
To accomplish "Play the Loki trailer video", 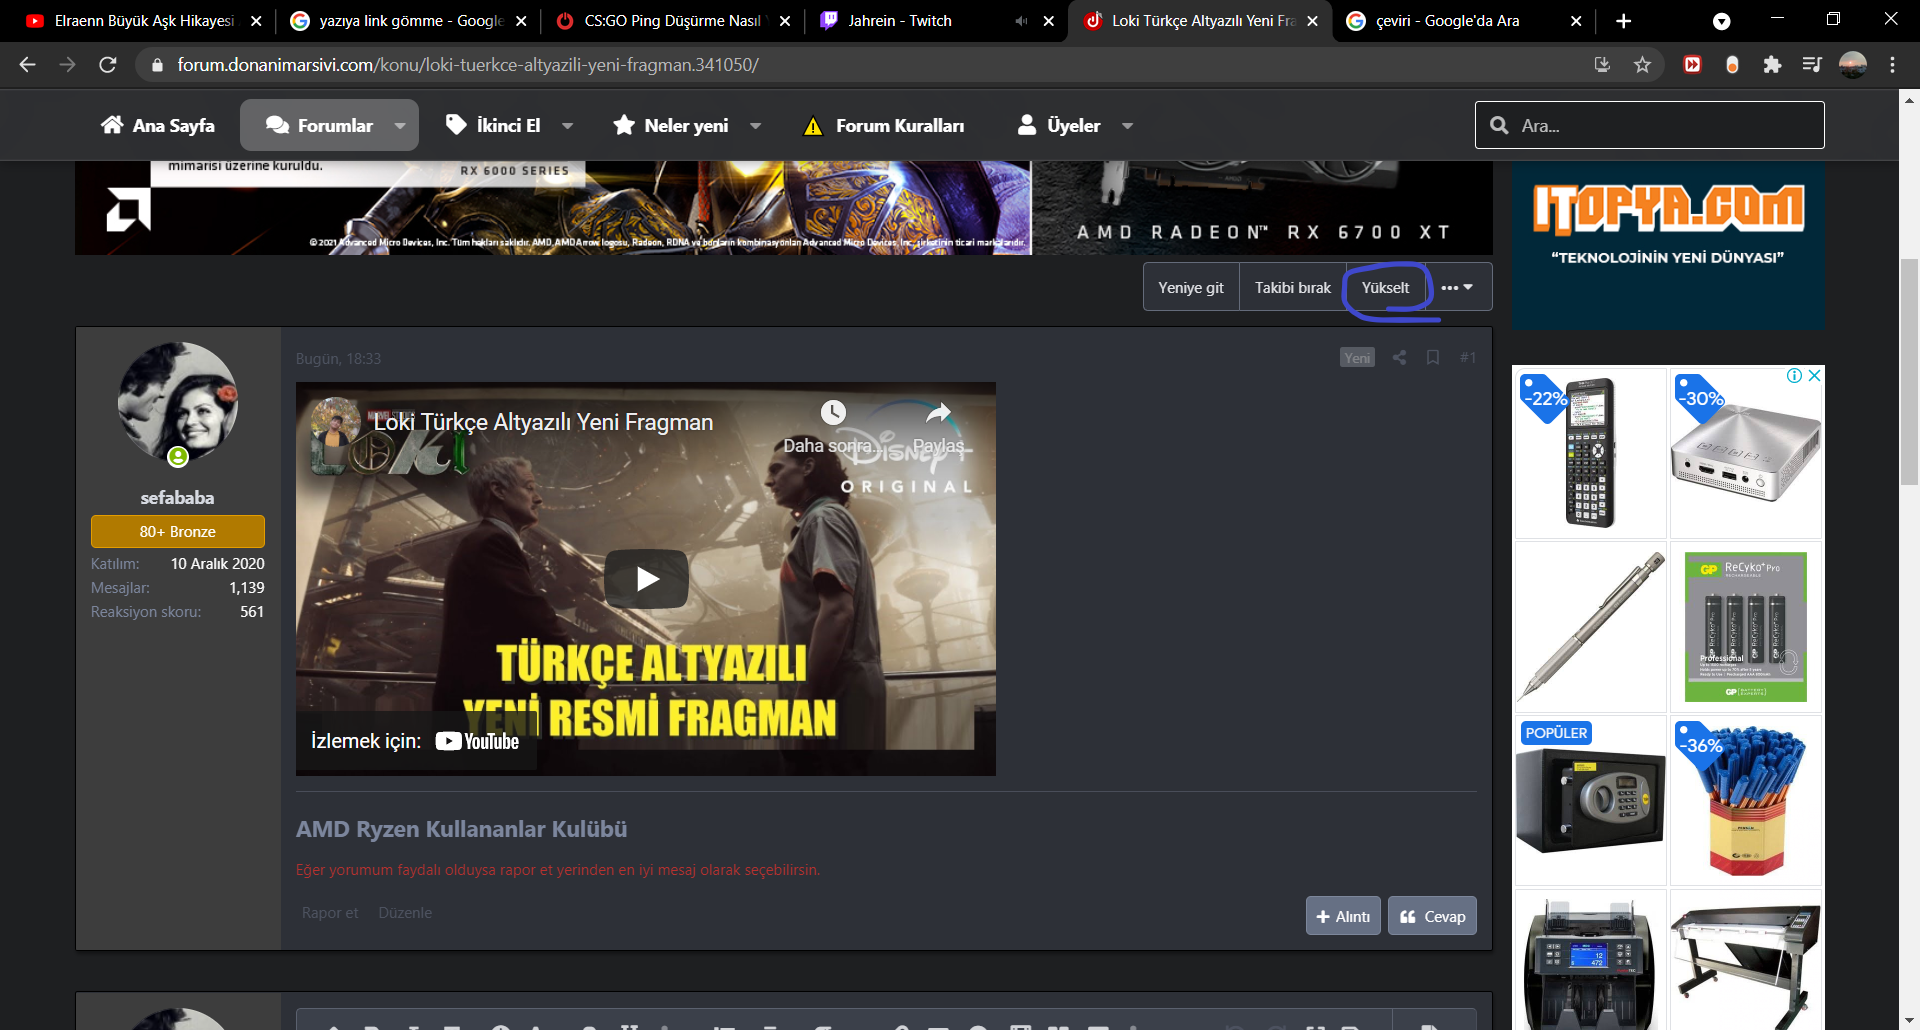I will click(x=646, y=579).
